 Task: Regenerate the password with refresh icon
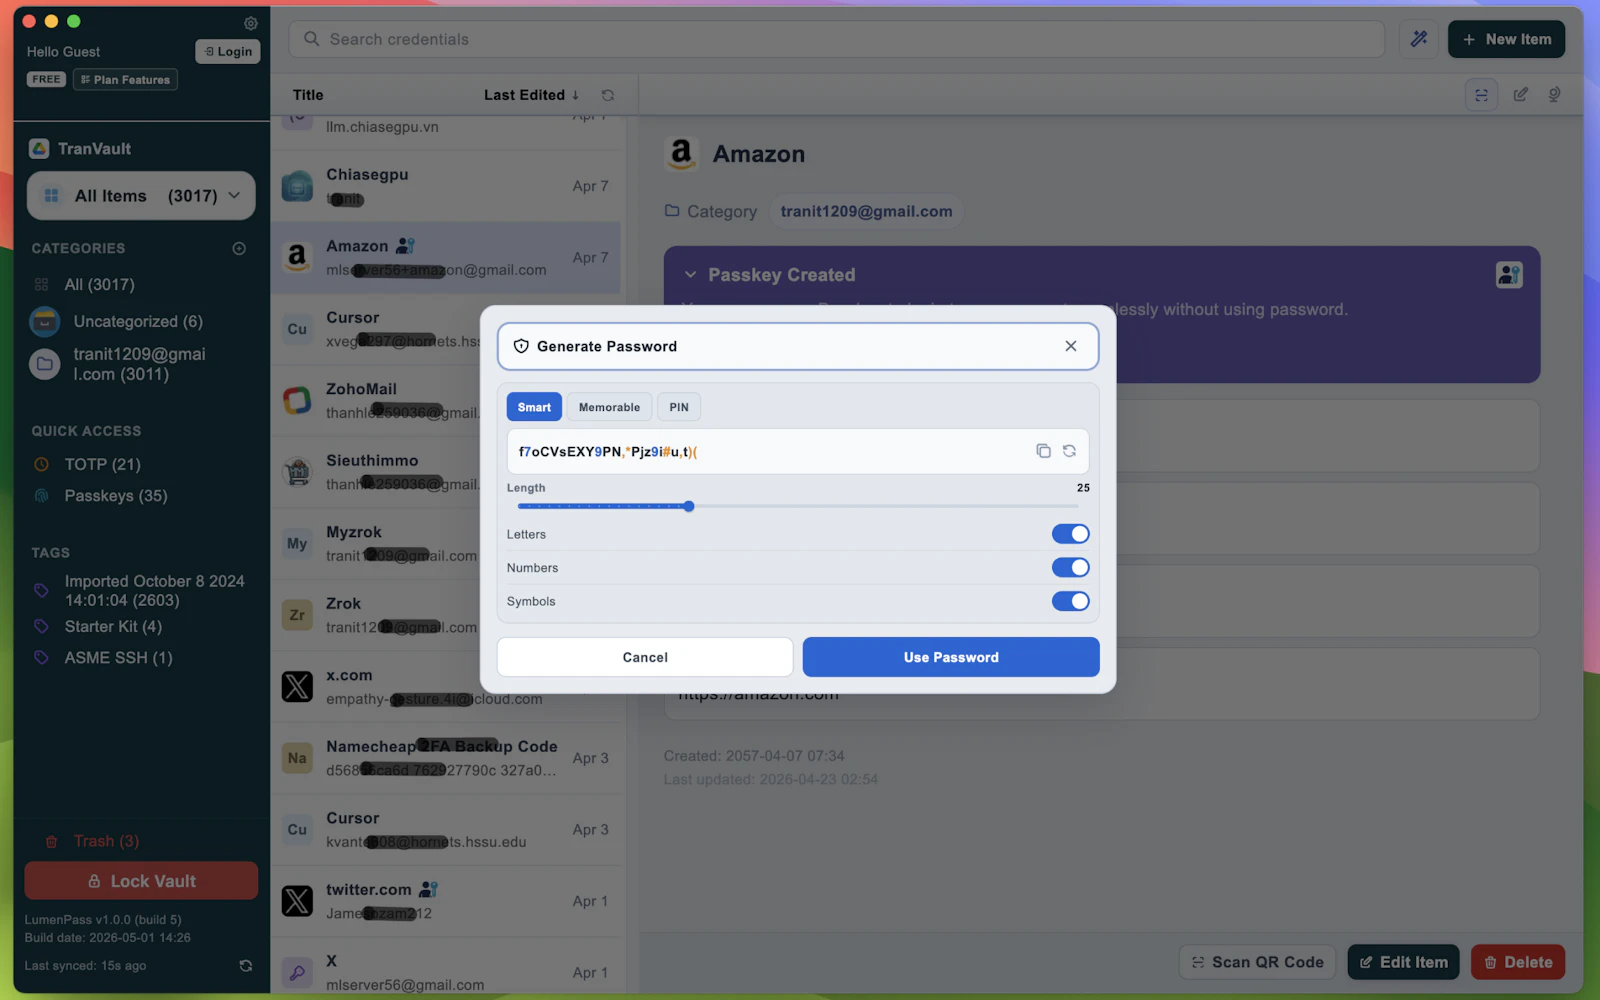(1069, 451)
